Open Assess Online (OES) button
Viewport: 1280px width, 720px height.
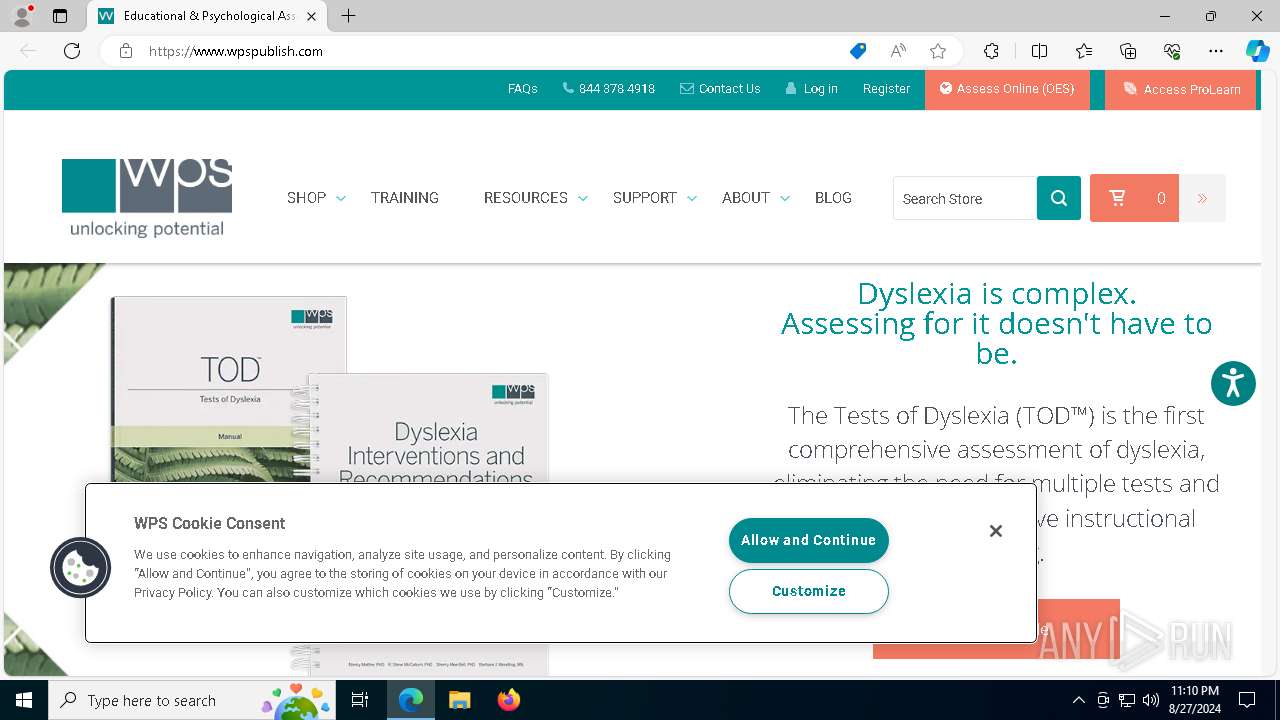[x=1007, y=89]
